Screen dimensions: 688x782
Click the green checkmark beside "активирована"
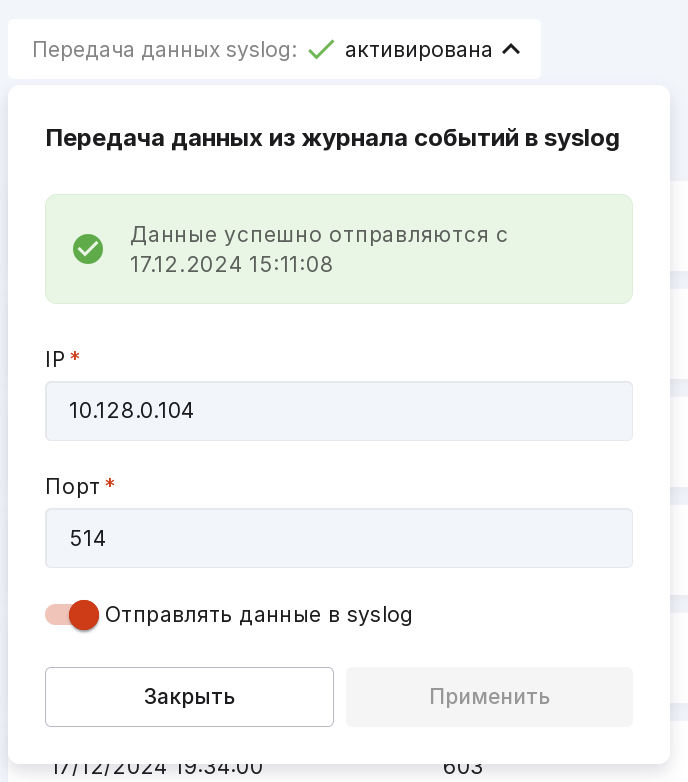tap(321, 49)
